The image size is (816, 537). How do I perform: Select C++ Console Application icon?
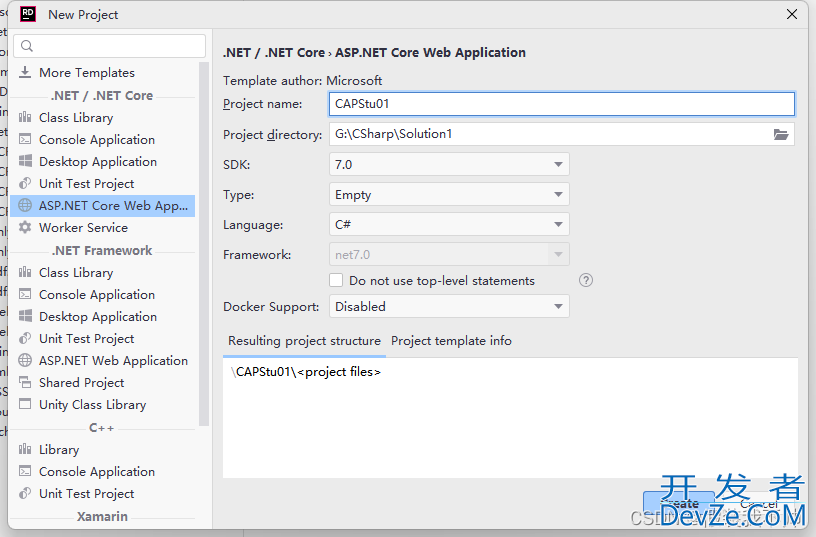[x=25, y=471]
